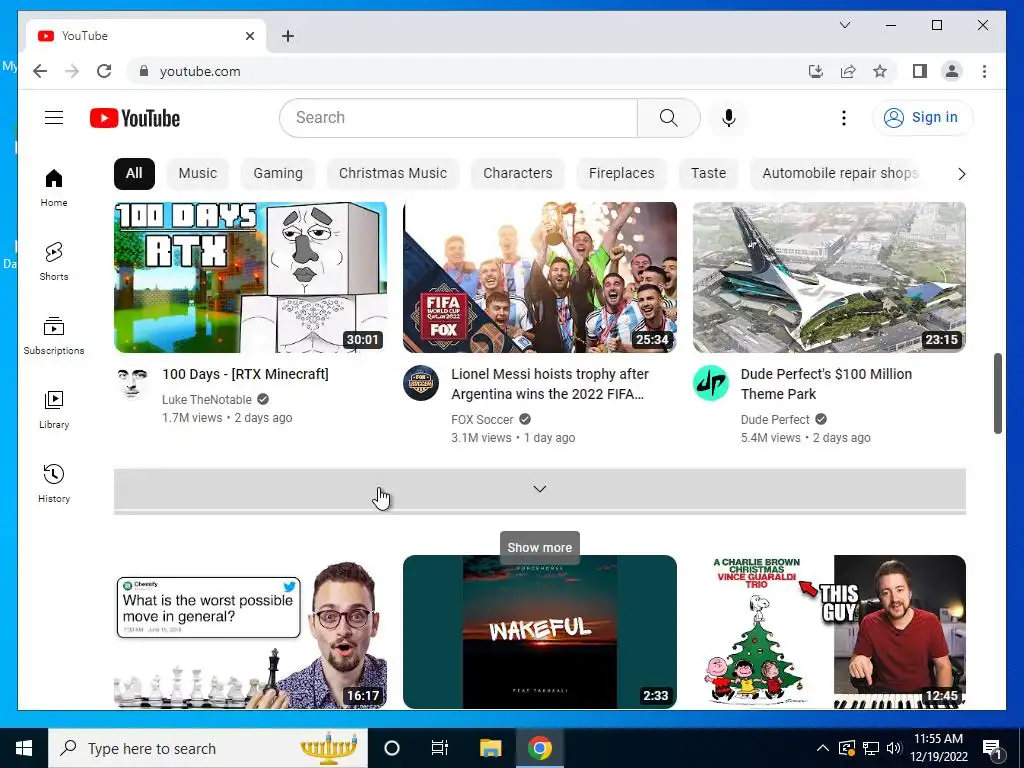Open Cortana circle on taskbar
This screenshot has height=768, width=1024.
tap(392, 748)
